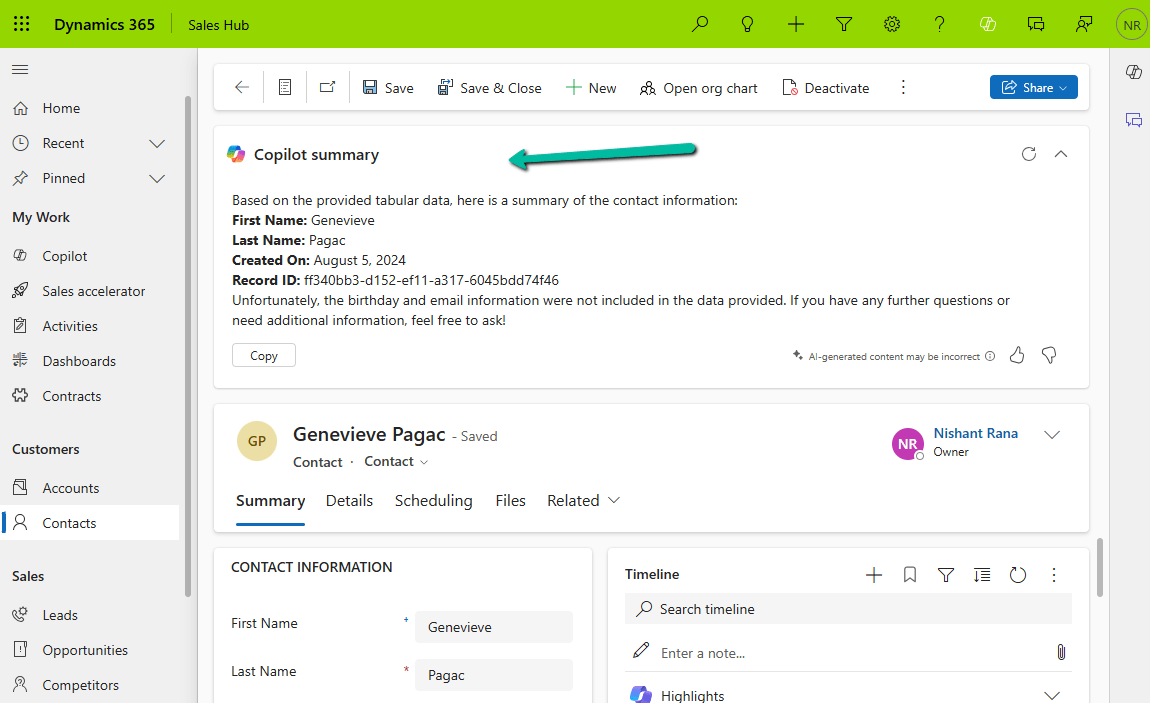Switch to the Details tab

[x=349, y=500]
